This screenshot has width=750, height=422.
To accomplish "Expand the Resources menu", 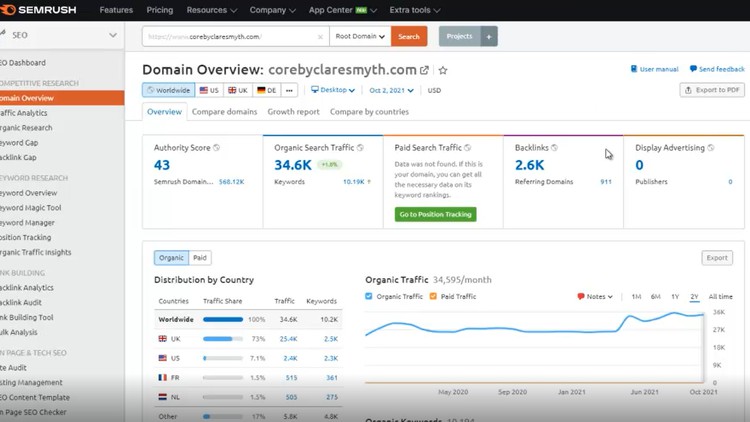I will point(211,10).
